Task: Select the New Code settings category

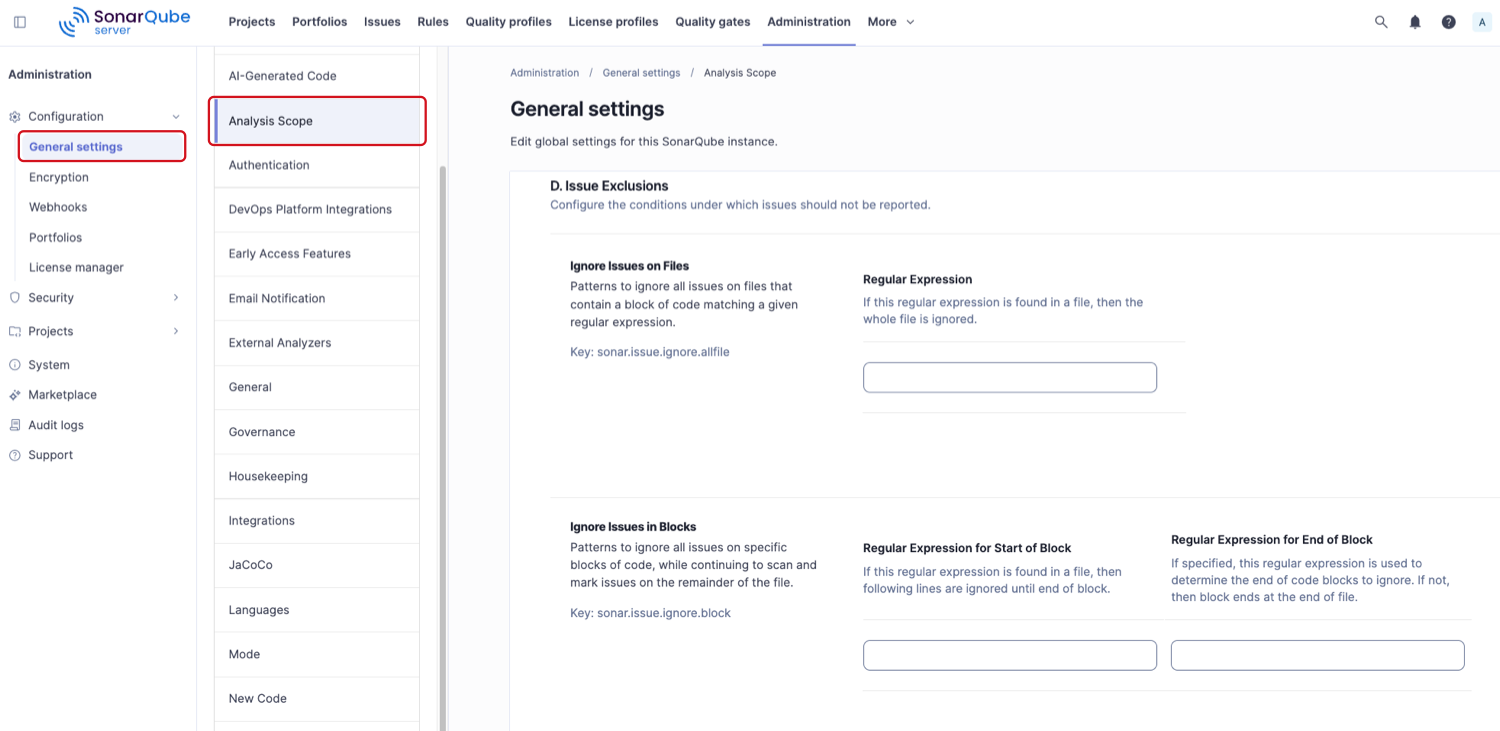Action: [317, 699]
